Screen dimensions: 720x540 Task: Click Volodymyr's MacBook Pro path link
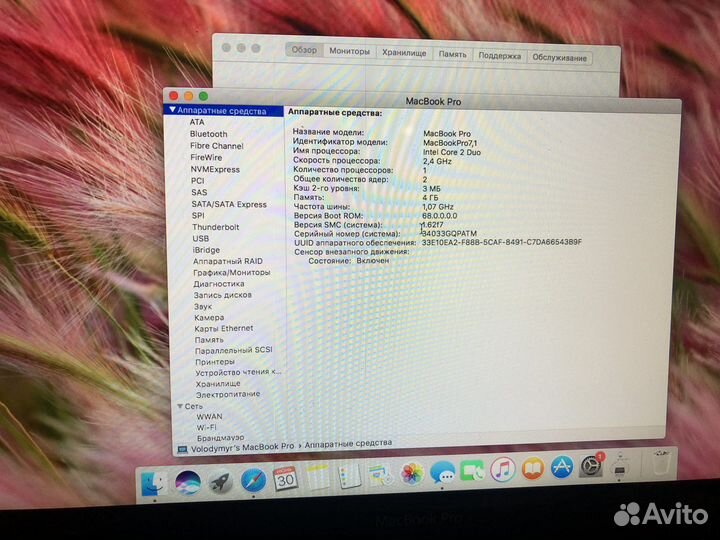coord(242,447)
